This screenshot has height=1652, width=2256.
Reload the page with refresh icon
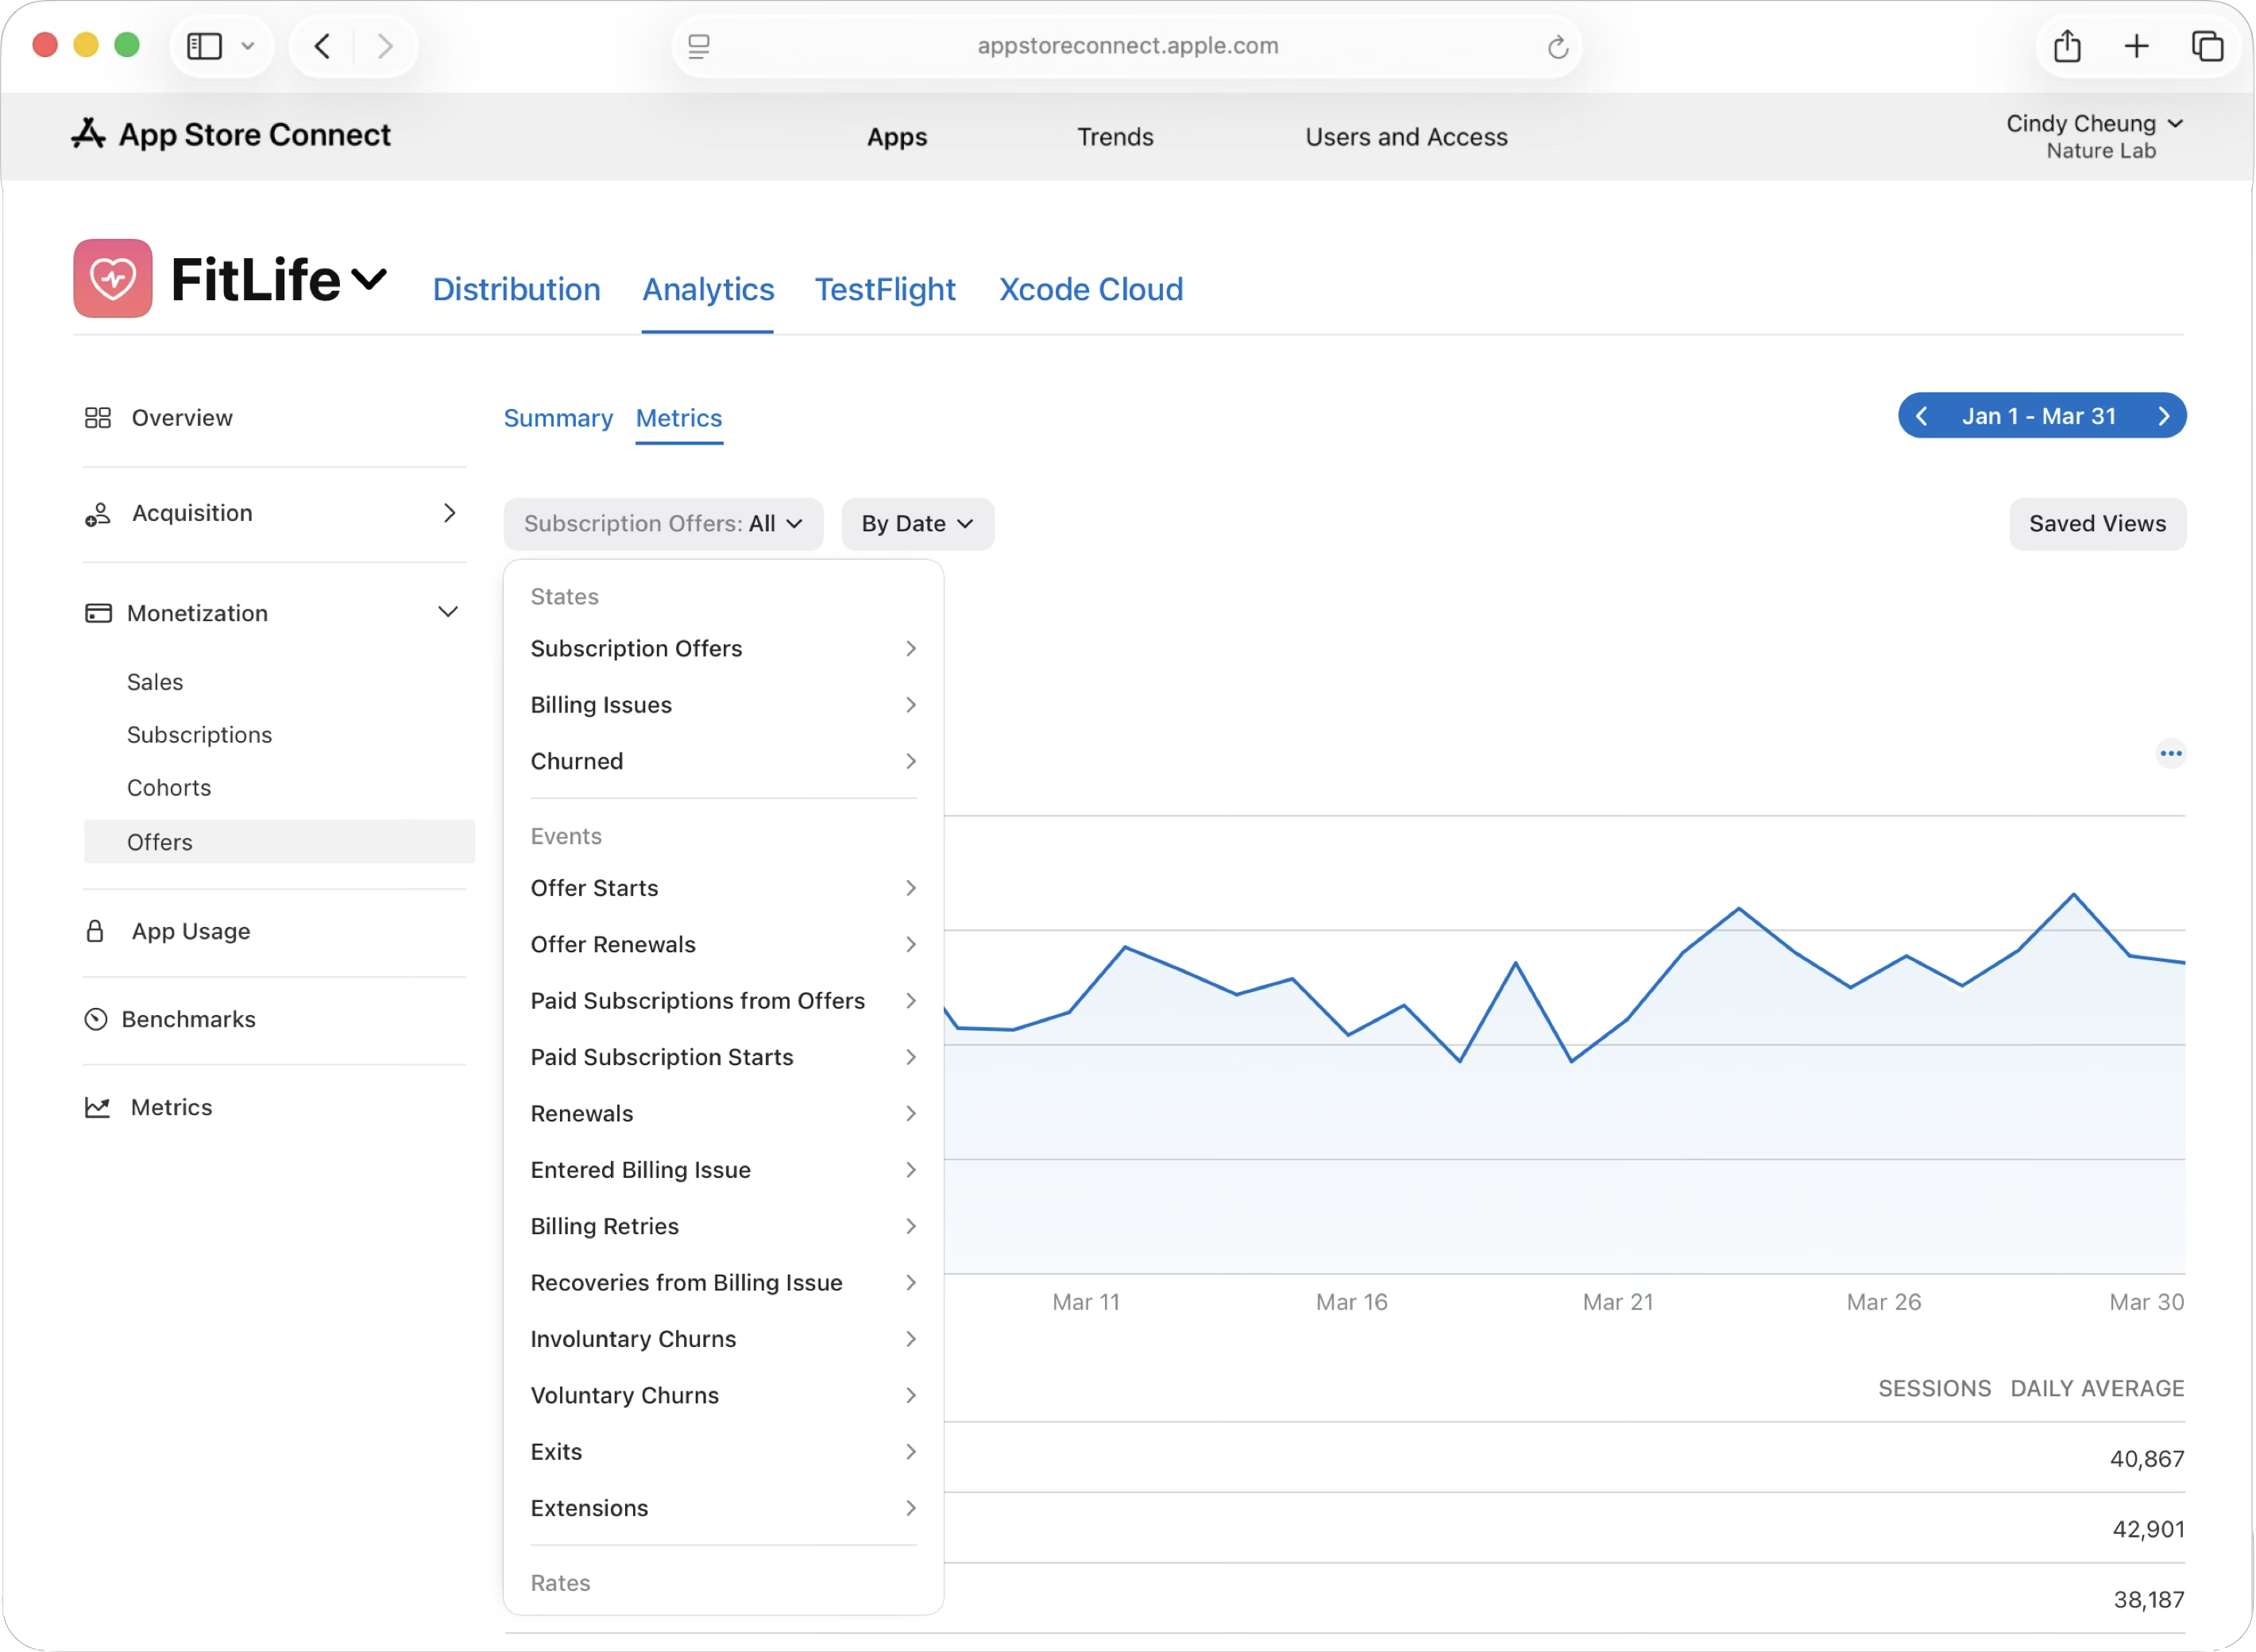point(1557,46)
